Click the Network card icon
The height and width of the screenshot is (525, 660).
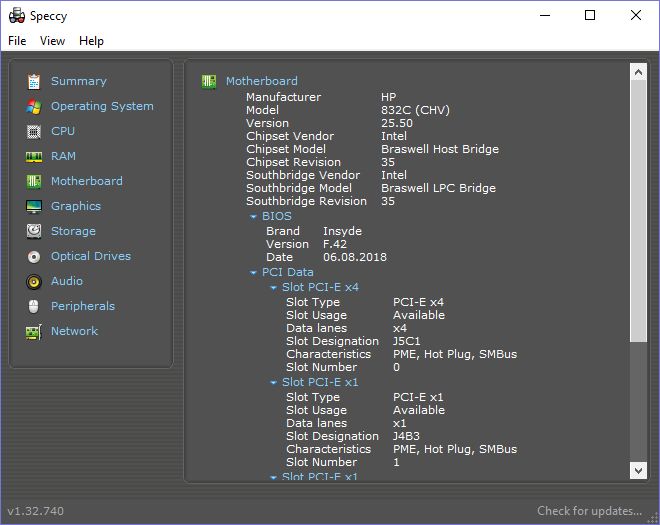point(34,332)
